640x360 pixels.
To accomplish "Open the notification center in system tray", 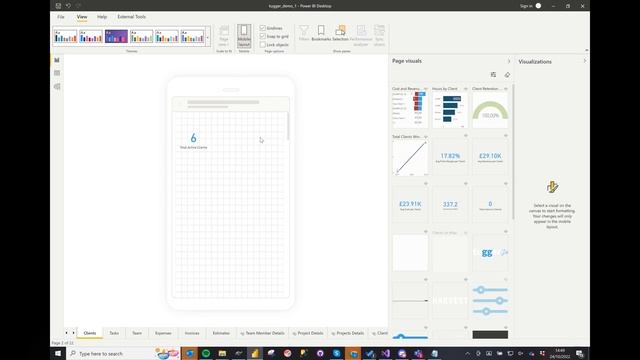I will point(580,353).
